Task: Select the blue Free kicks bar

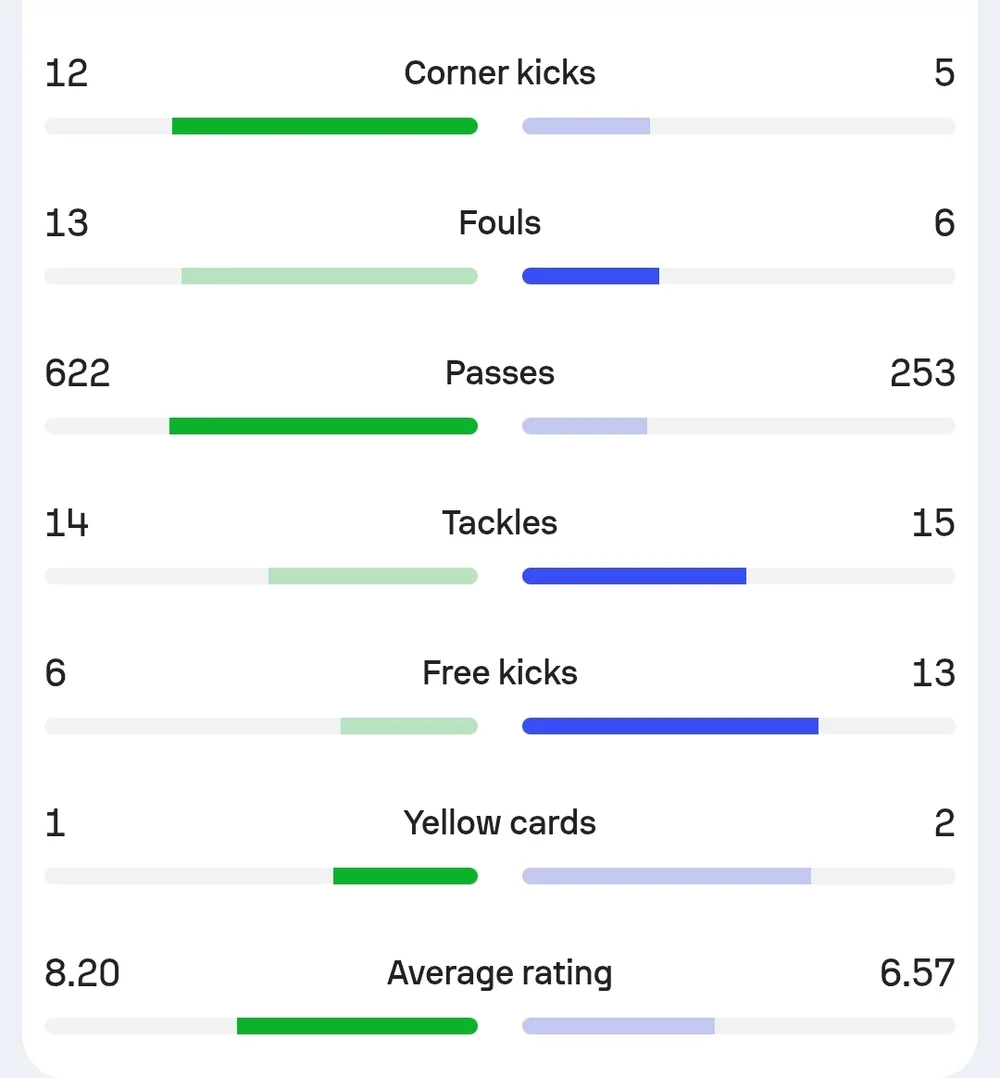Action: [670, 726]
